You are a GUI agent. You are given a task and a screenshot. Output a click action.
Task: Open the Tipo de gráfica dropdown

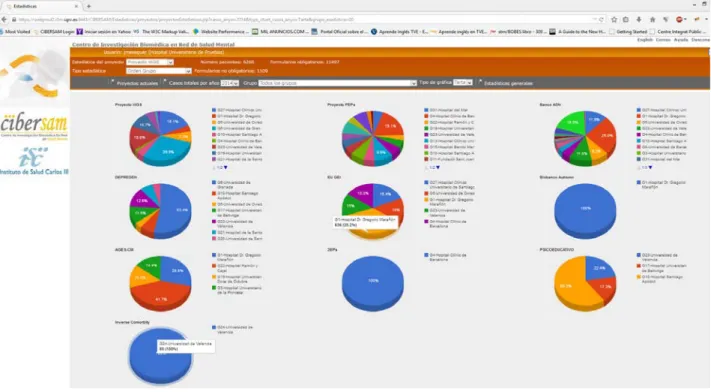[463, 83]
